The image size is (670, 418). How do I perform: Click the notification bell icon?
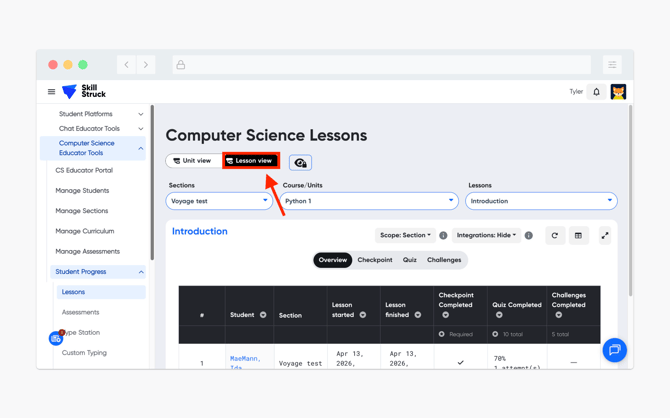pyautogui.click(x=597, y=92)
